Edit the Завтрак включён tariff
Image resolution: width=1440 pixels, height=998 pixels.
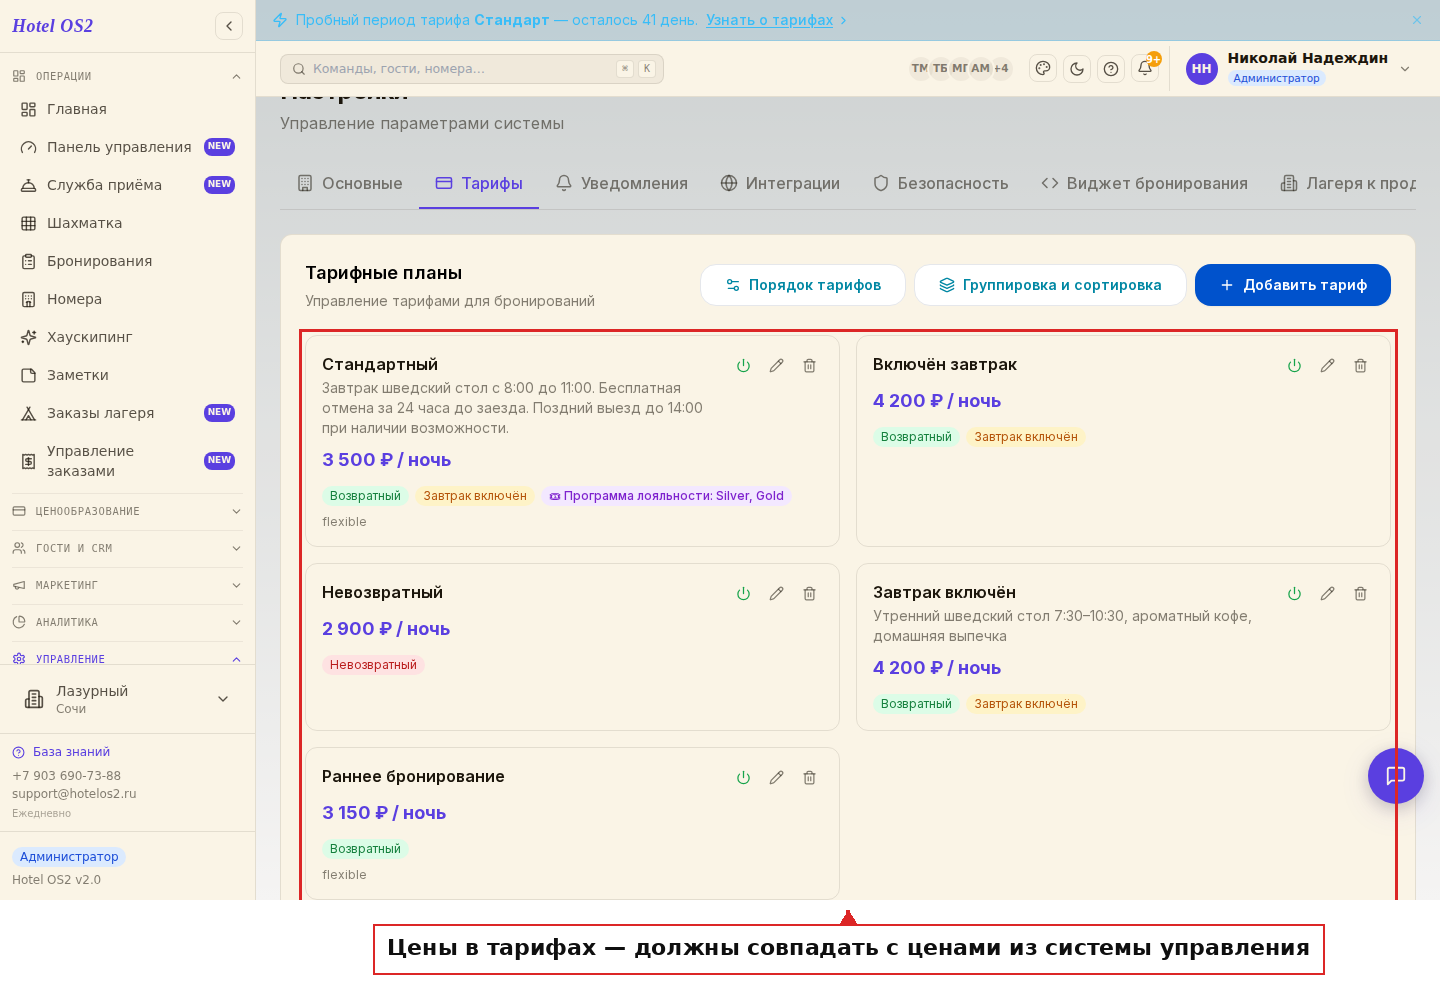[1327, 594]
